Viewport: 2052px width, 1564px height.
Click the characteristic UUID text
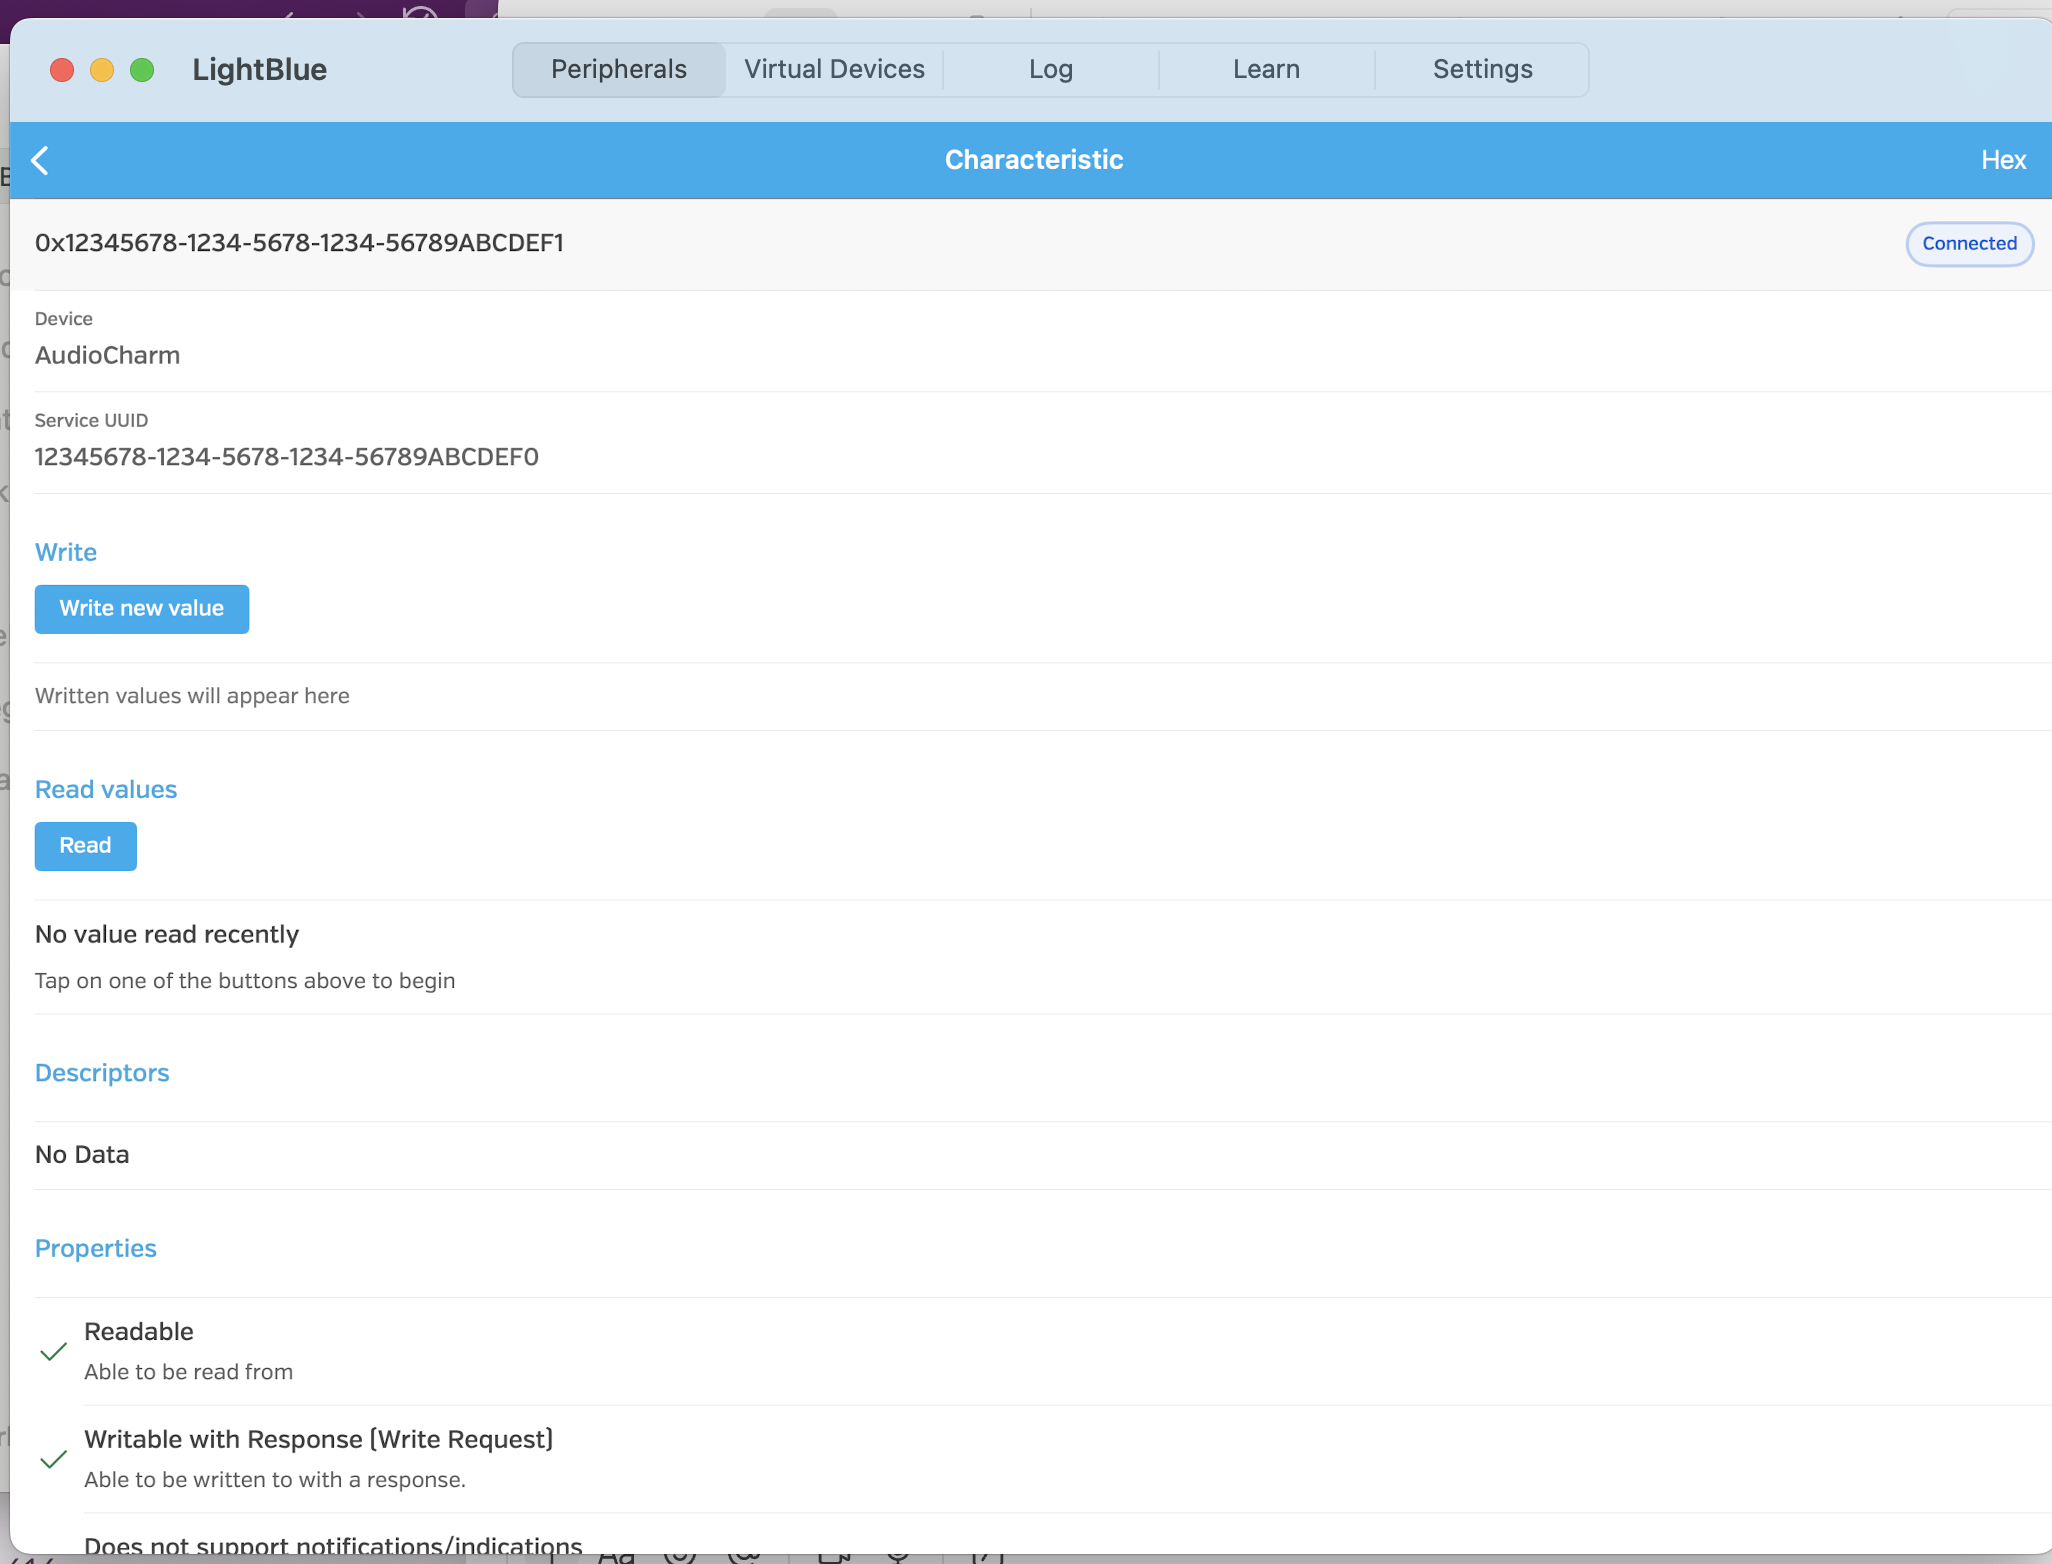[299, 243]
